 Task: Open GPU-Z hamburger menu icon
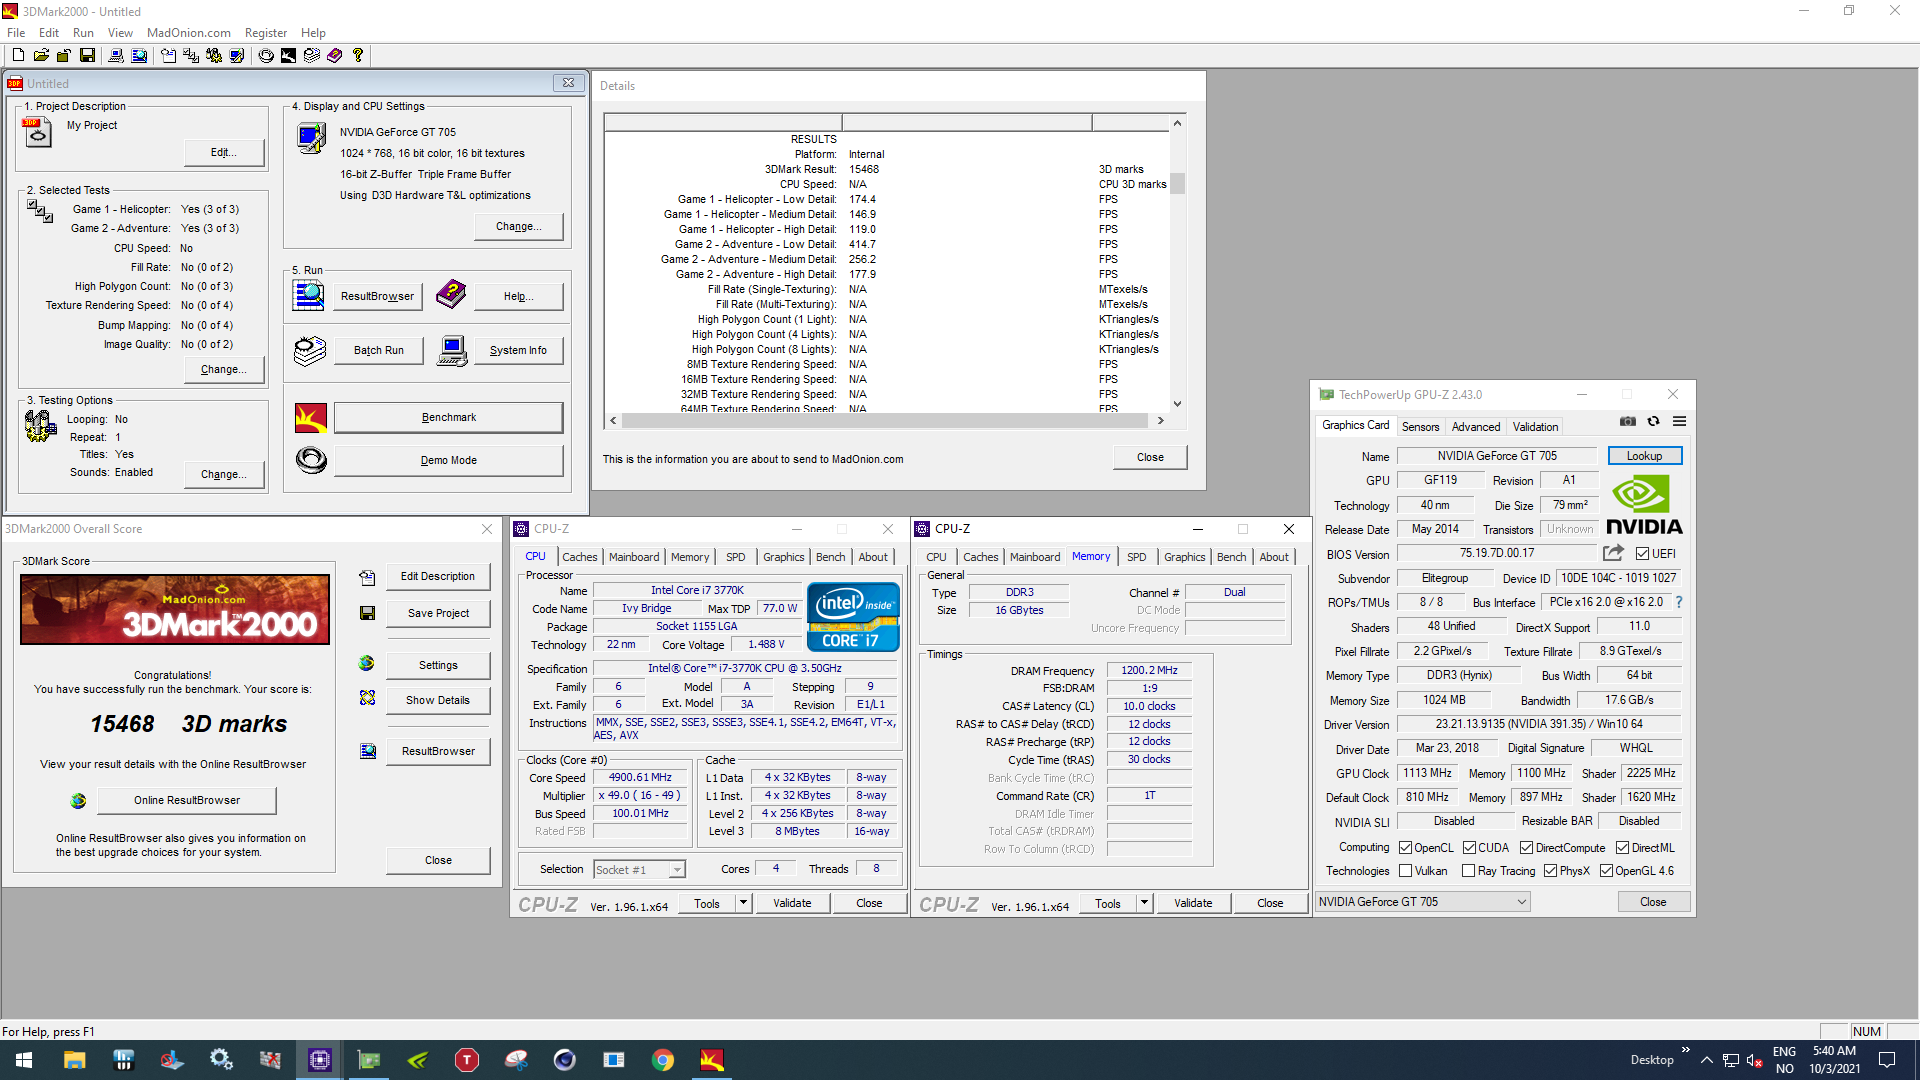pos(1680,422)
